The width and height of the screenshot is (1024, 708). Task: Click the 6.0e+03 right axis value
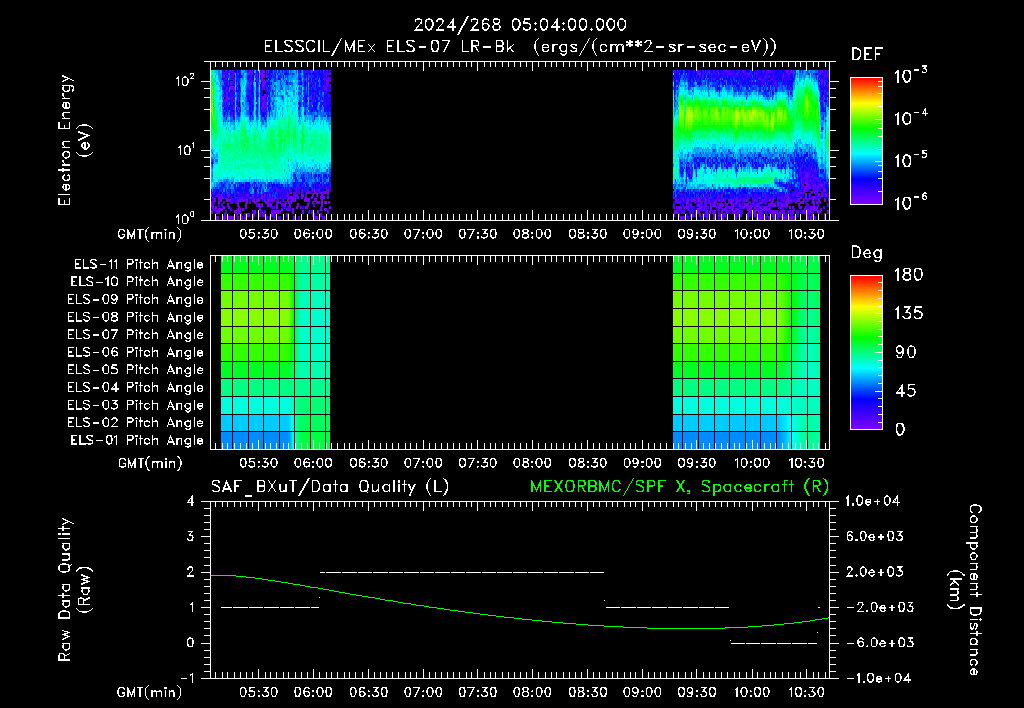point(875,537)
